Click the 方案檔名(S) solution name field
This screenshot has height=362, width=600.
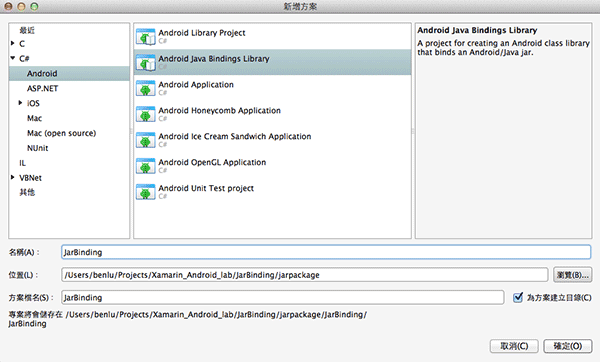point(282,297)
